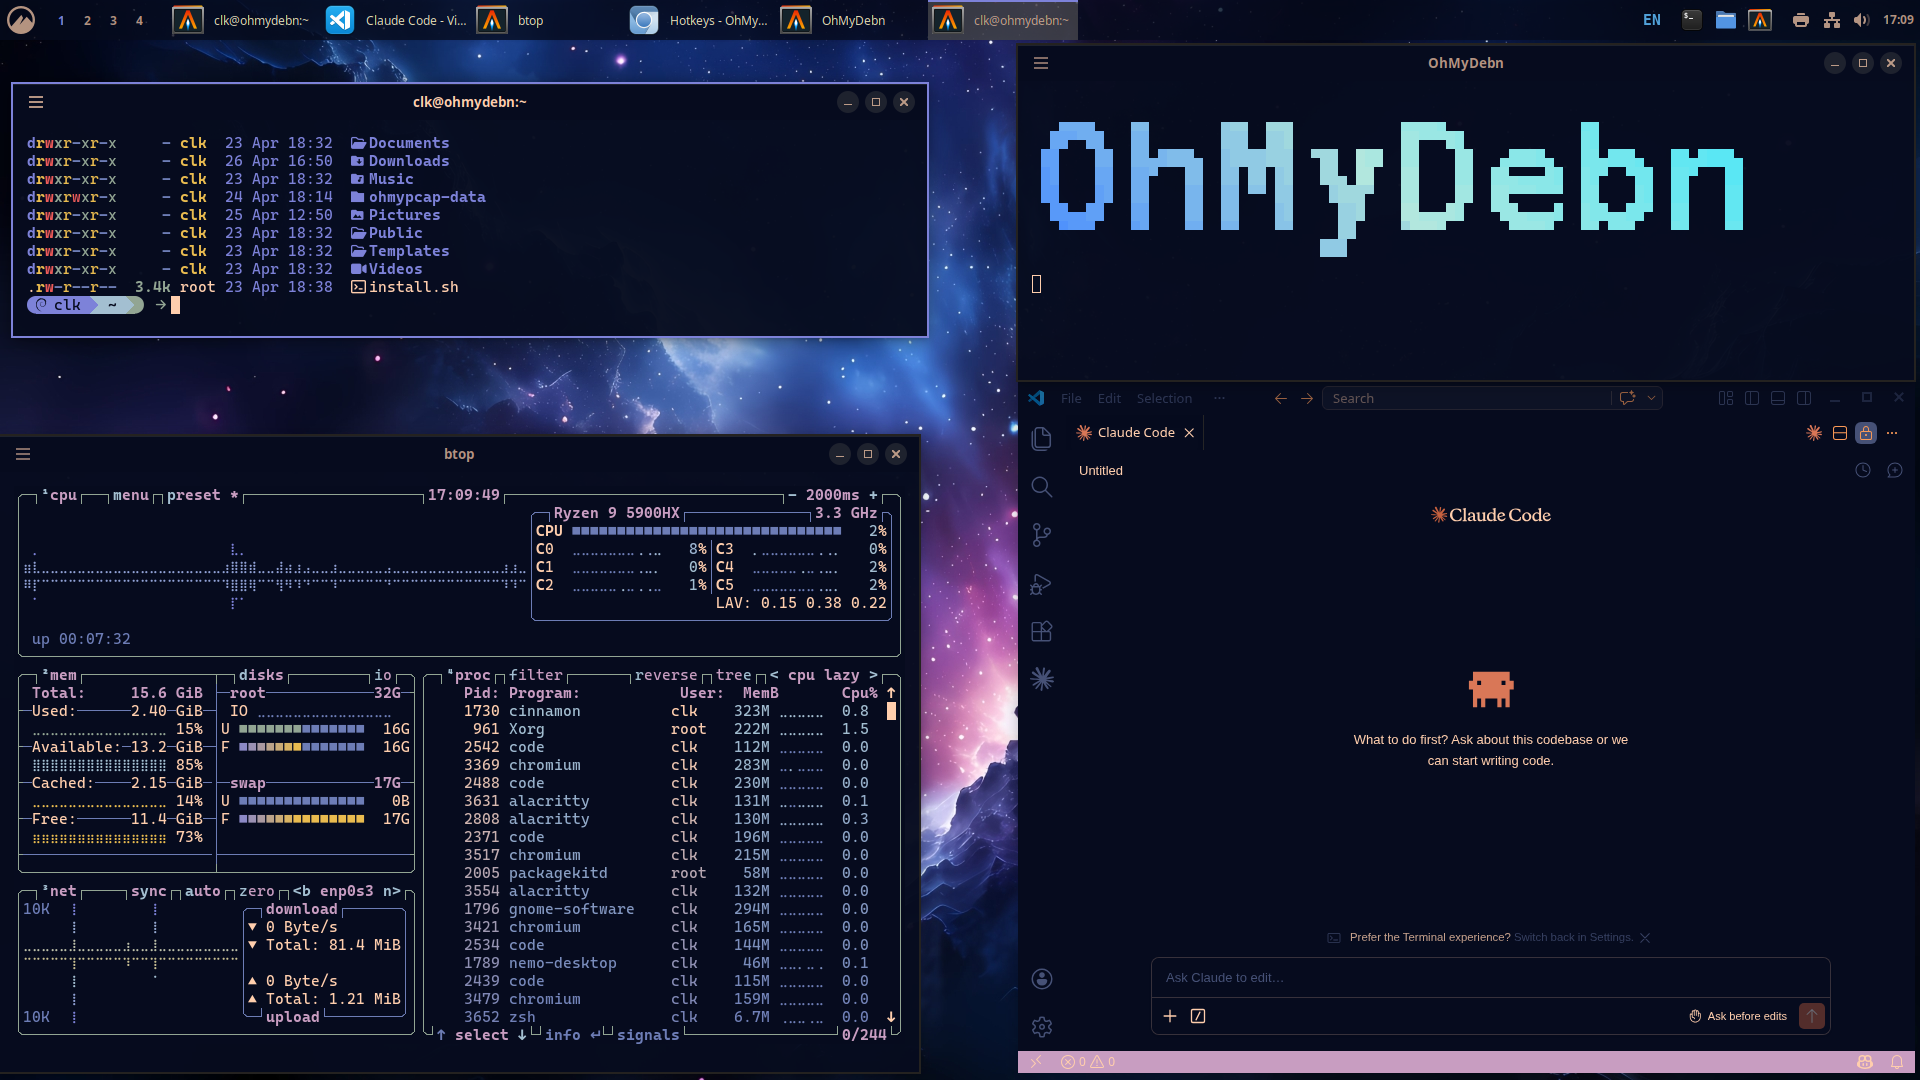Toggle auto scaling in btop net box

202,891
